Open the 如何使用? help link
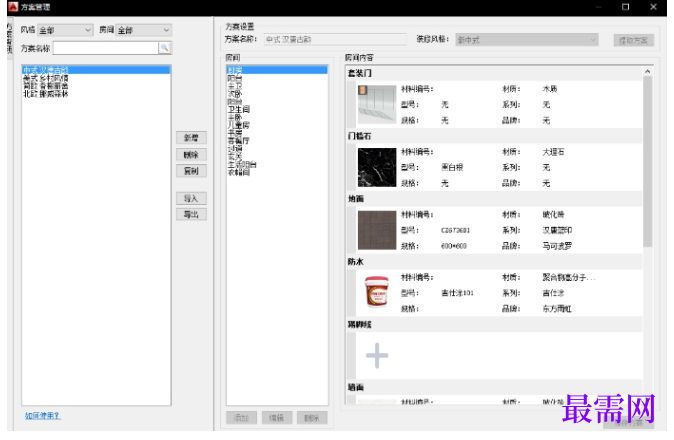The image size is (674, 440). [x=43, y=416]
